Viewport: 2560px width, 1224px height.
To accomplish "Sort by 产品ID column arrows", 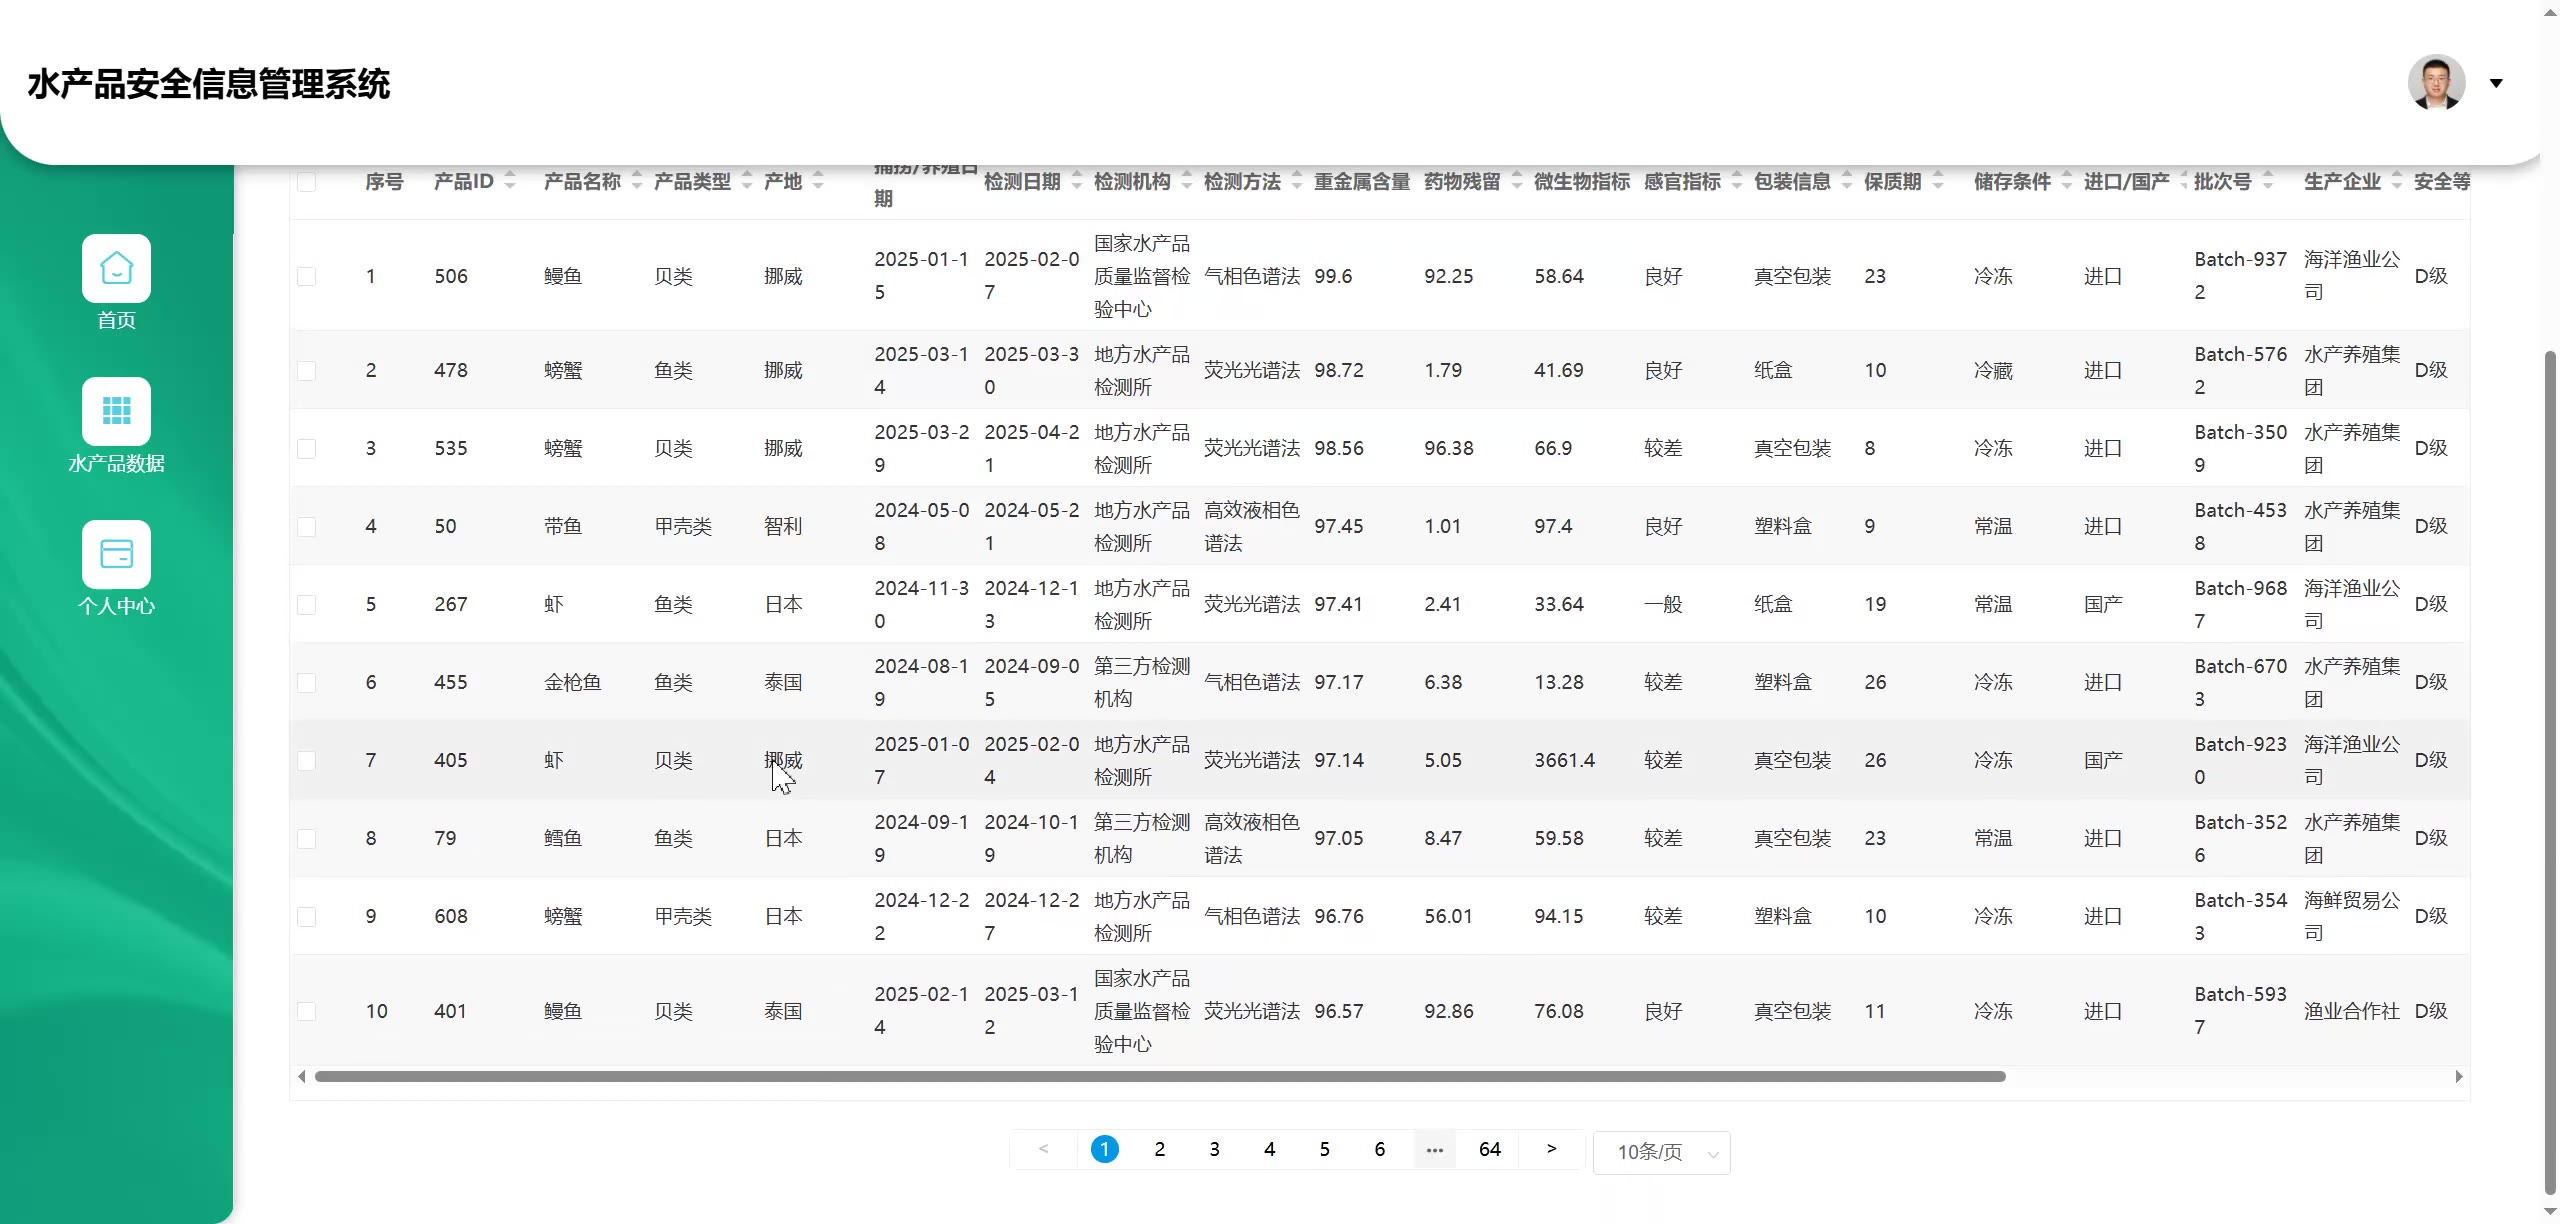I will click(x=510, y=181).
